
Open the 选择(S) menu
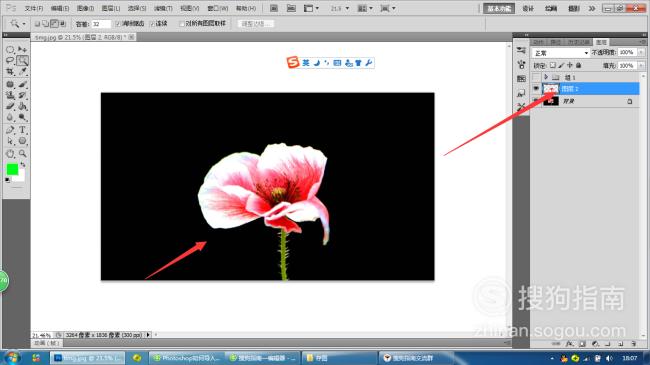pos(137,8)
